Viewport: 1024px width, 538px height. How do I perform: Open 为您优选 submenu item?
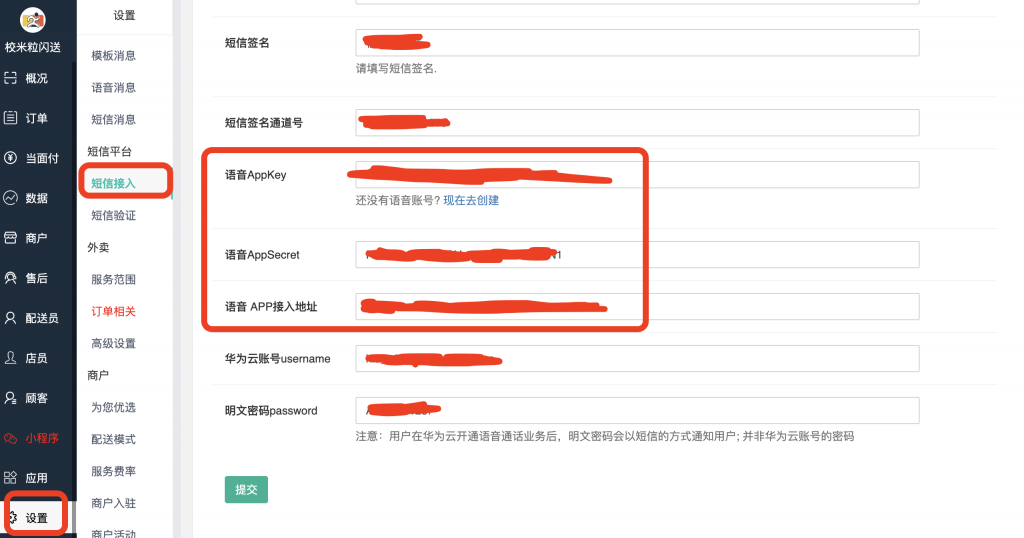point(114,407)
